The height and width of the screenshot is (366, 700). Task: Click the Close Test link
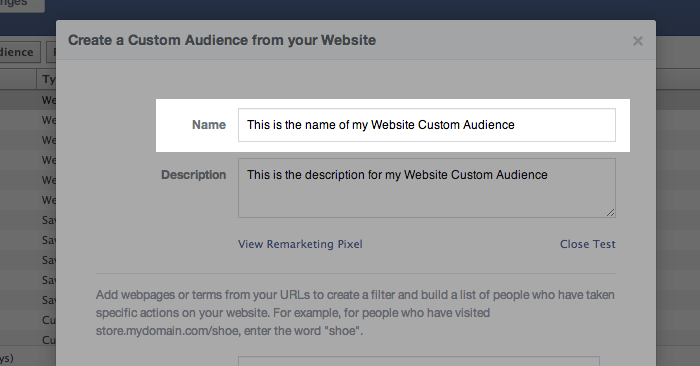coord(588,244)
